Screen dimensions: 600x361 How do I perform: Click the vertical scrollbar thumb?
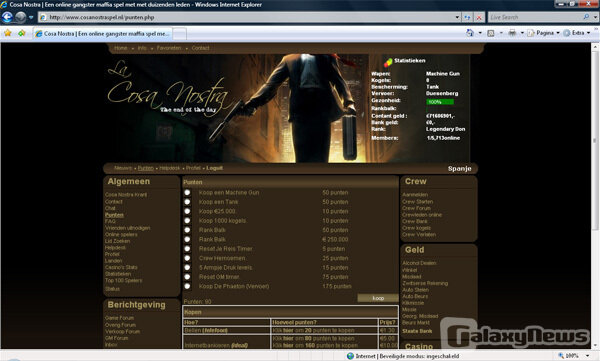pyautogui.click(x=595, y=141)
